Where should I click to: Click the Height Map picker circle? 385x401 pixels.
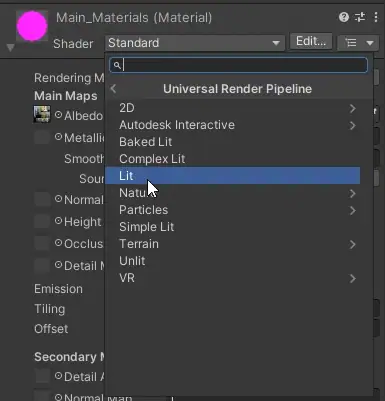click(x=58, y=221)
